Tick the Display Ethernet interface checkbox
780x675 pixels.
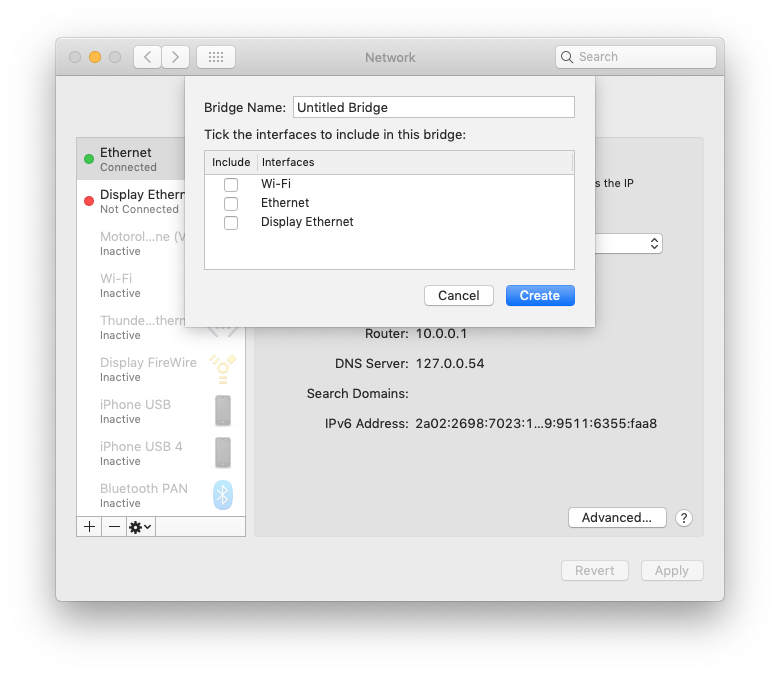(x=231, y=222)
